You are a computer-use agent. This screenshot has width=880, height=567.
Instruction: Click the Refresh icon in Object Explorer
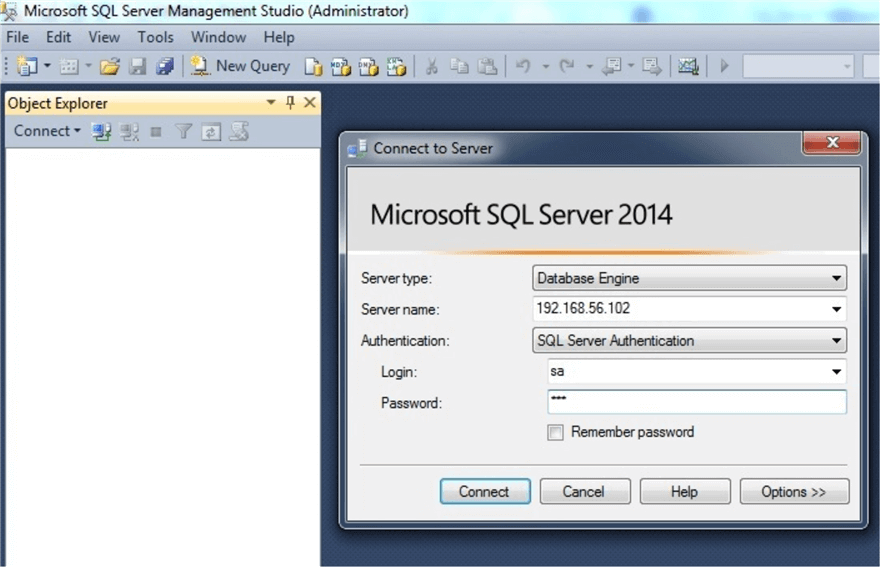point(211,132)
